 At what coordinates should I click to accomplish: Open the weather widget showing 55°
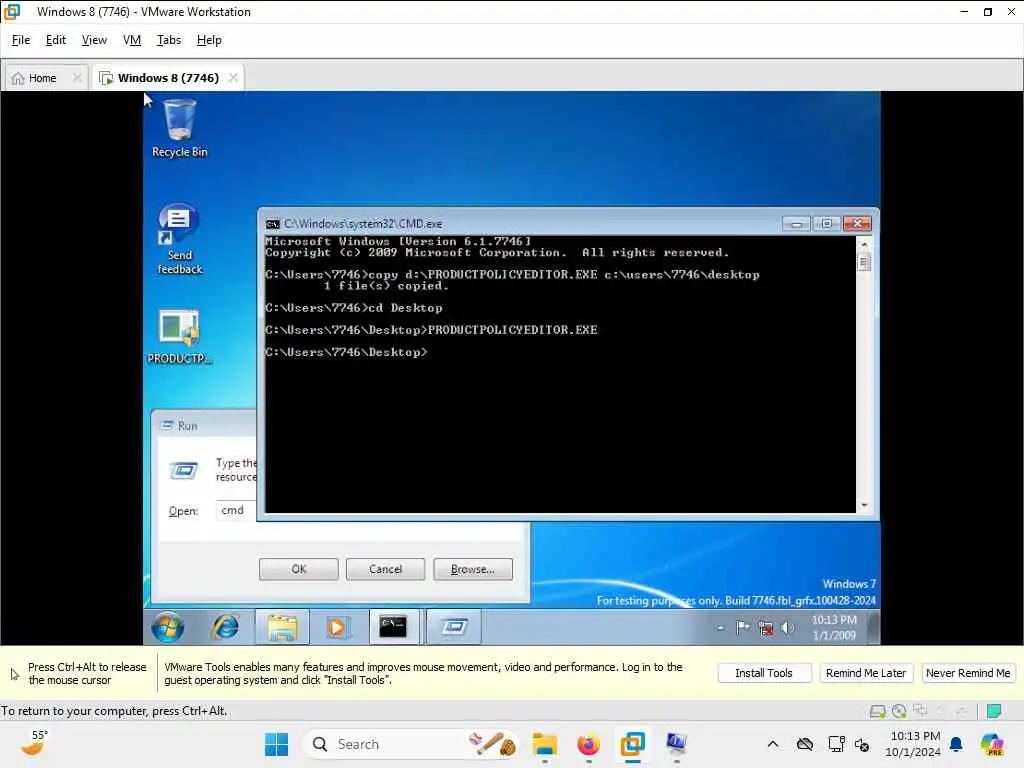(35, 743)
